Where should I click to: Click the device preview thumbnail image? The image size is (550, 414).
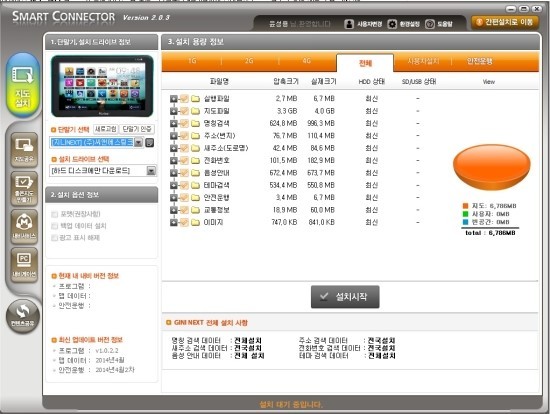tap(102, 86)
